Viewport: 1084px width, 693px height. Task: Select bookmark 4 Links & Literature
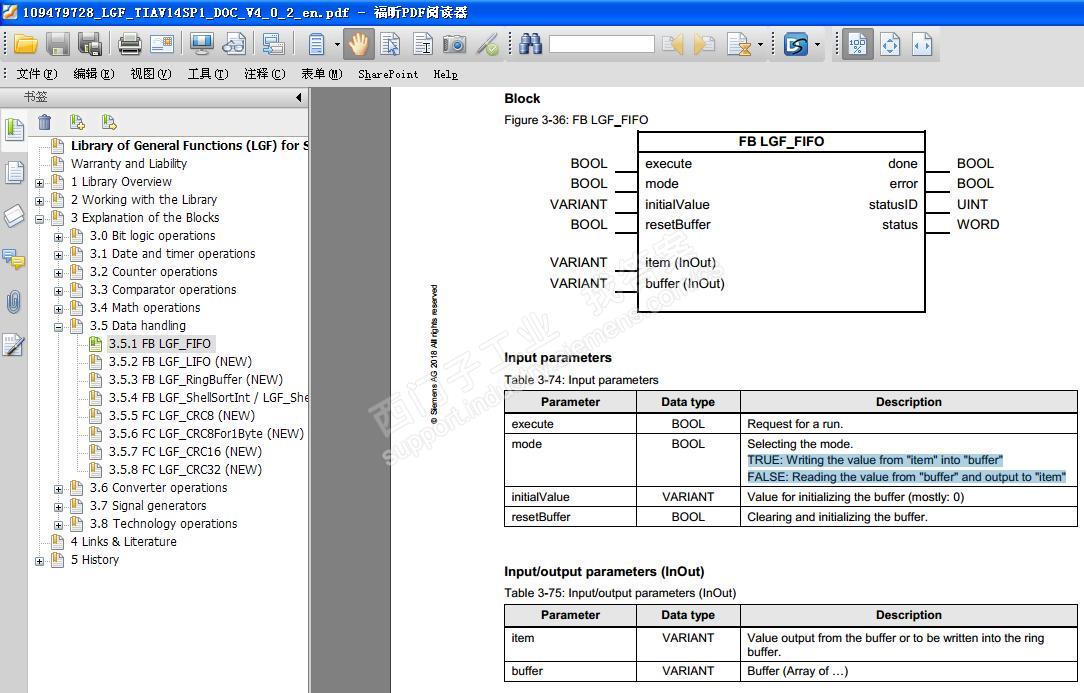(x=123, y=542)
